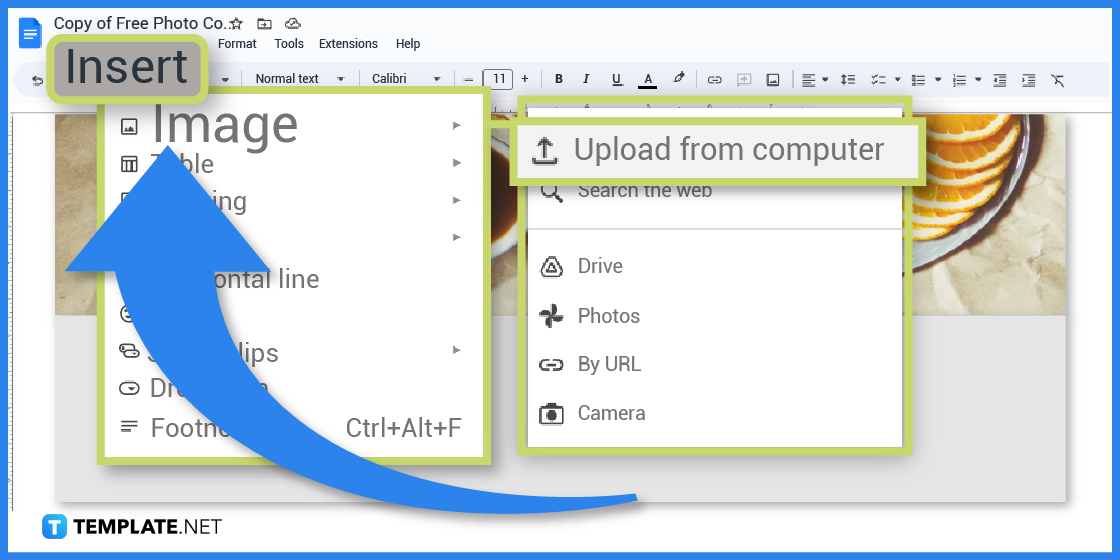Image resolution: width=1120 pixels, height=560 pixels.
Task: Click the clear formatting icon
Action: point(1057,80)
